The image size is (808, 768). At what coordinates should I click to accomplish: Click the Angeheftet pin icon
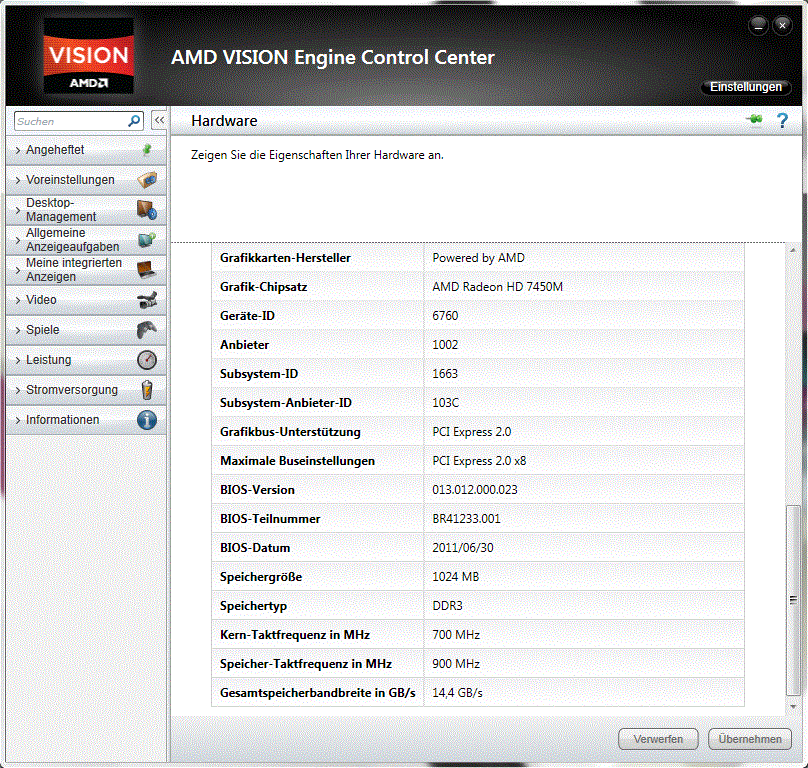(x=147, y=149)
